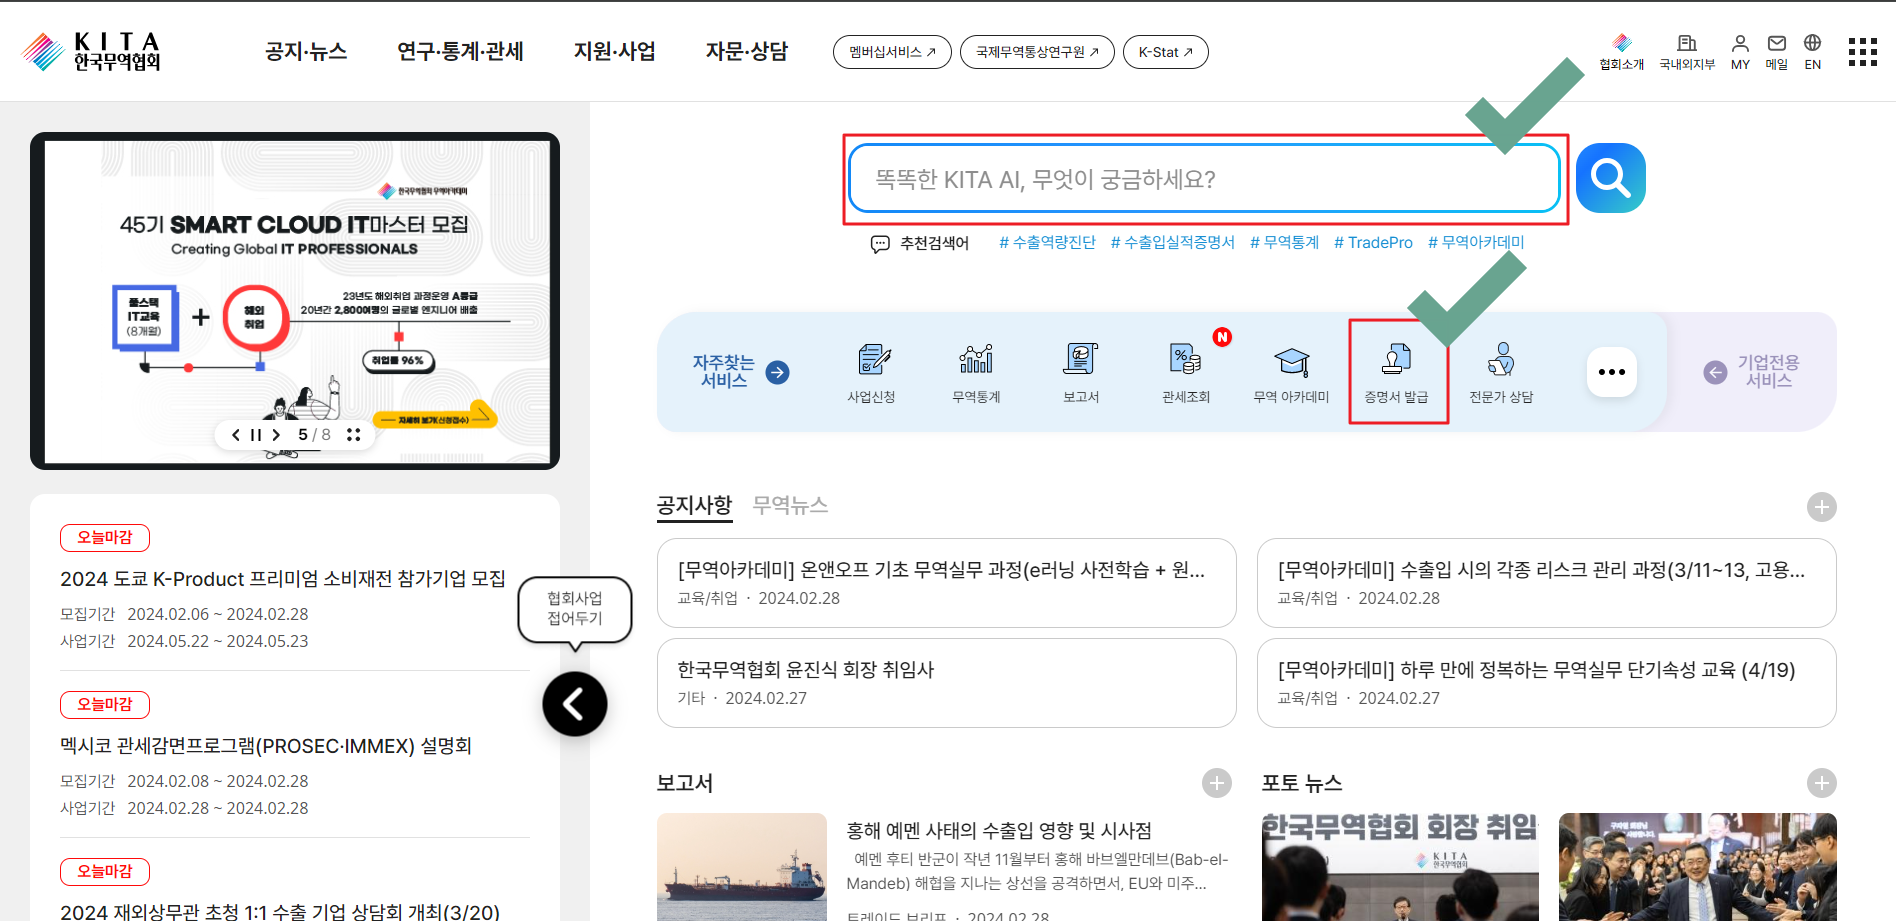Collapse the 협회사업 panel with the black arrow
This screenshot has height=921, width=1896.
[x=575, y=704]
